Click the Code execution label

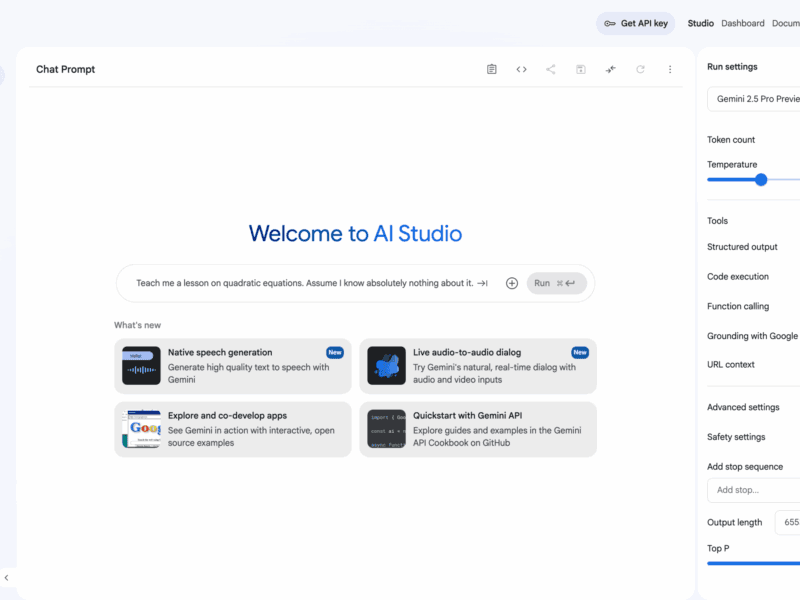point(738,277)
